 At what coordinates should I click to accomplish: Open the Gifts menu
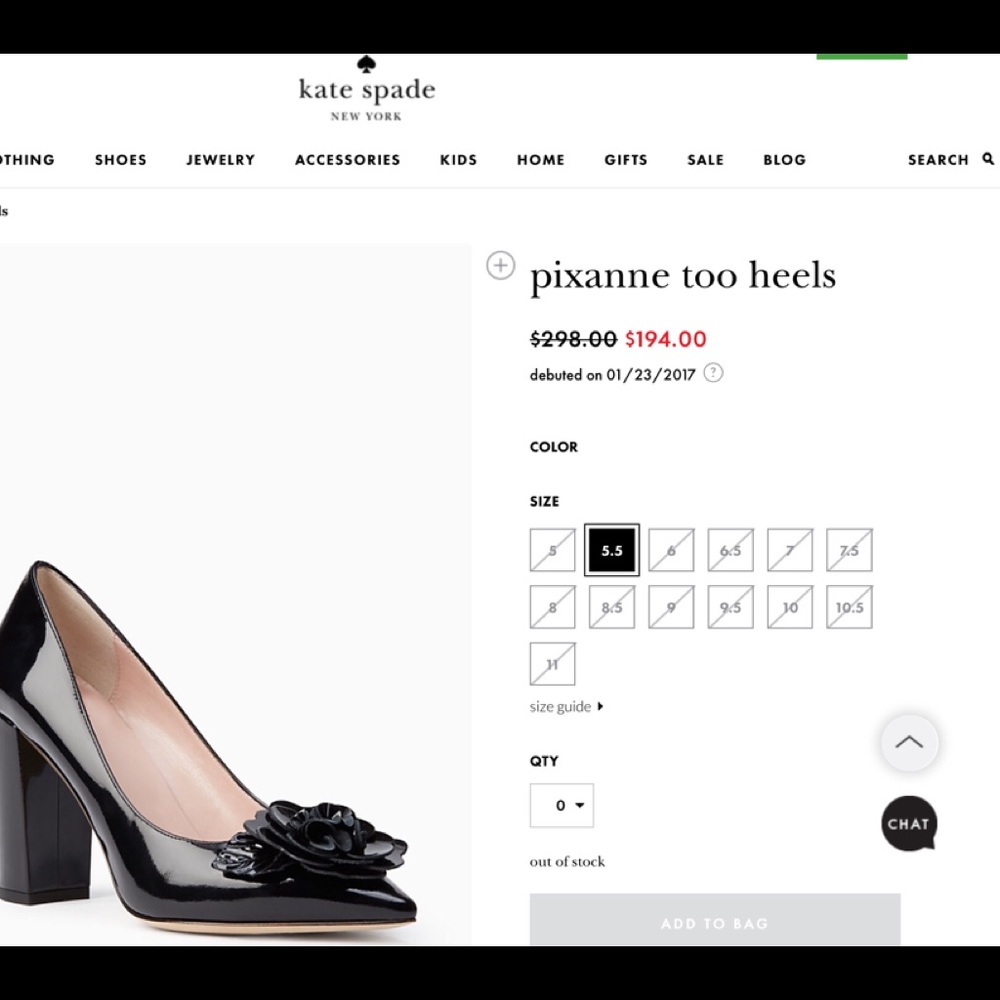click(626, 159)
